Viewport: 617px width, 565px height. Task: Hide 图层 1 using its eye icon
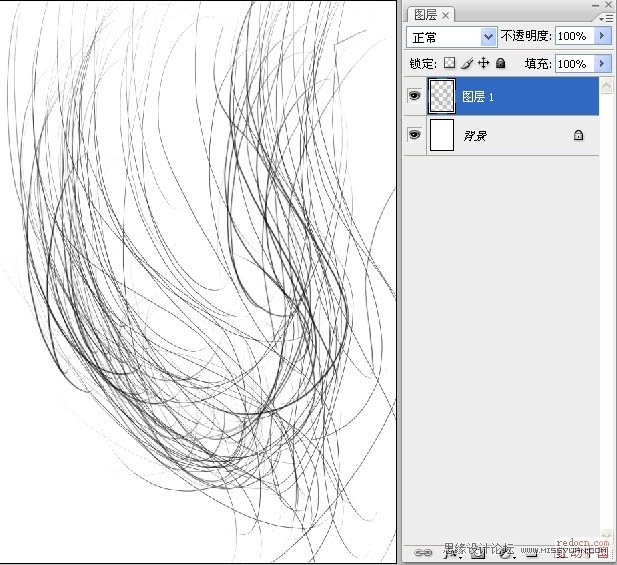[x=414, y=96]
